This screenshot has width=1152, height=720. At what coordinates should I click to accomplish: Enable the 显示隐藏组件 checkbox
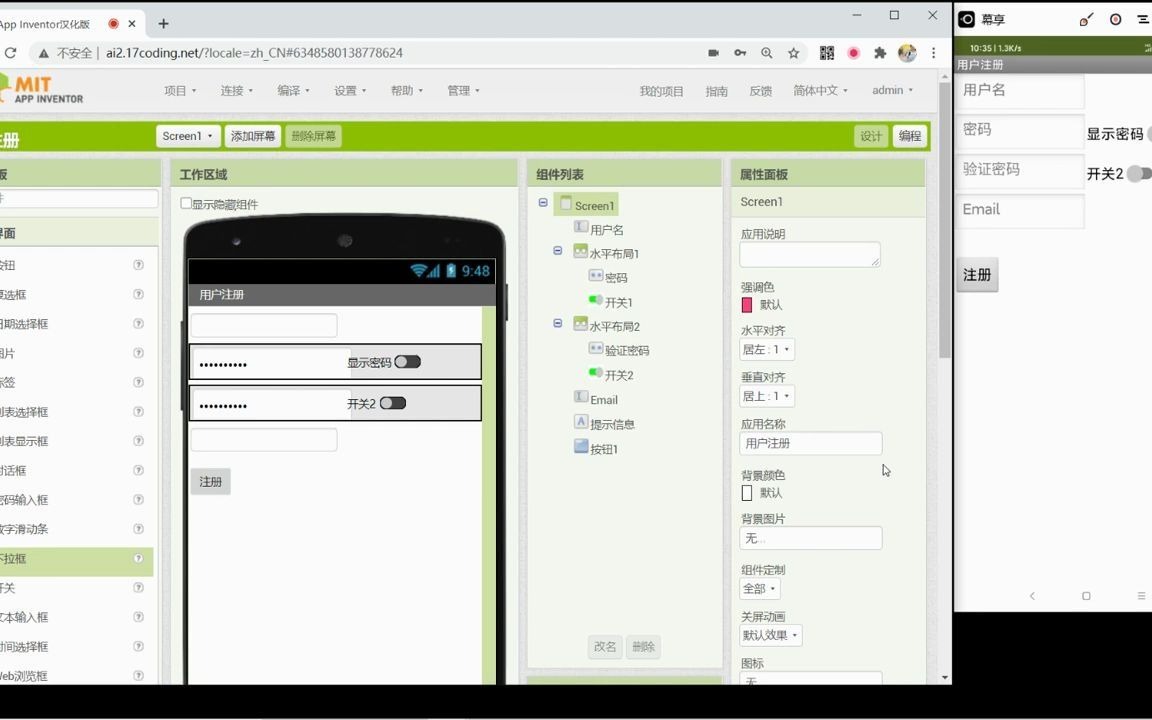coord(186,203)
